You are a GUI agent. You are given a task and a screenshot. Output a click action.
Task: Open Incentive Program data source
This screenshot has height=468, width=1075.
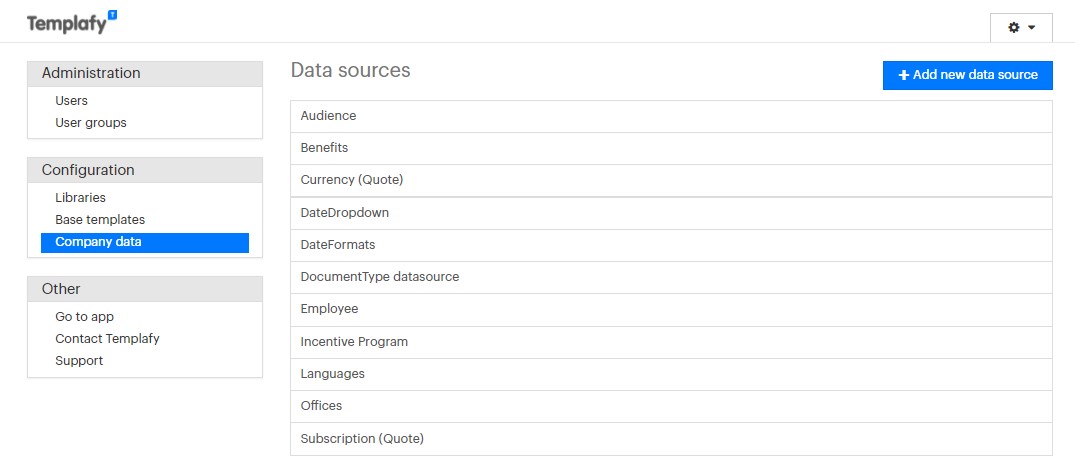353,342
